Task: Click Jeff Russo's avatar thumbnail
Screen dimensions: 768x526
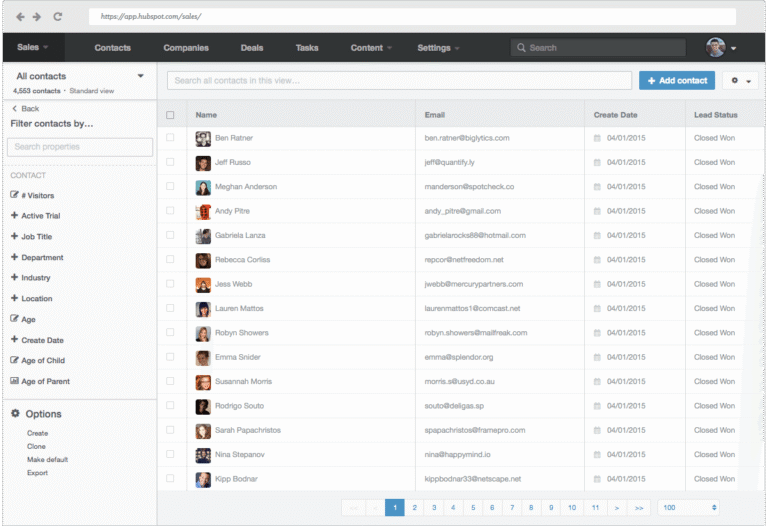Action: click(203, 163)
